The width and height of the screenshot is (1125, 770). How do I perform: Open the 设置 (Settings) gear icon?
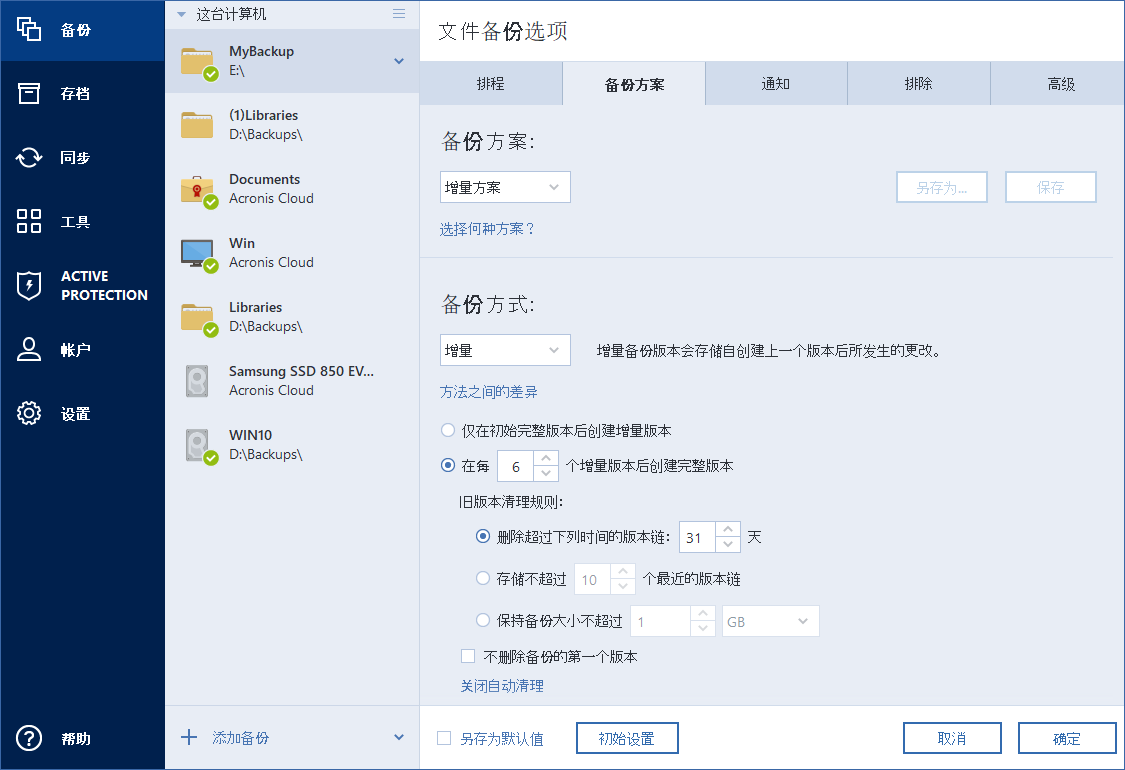[29, 413]
